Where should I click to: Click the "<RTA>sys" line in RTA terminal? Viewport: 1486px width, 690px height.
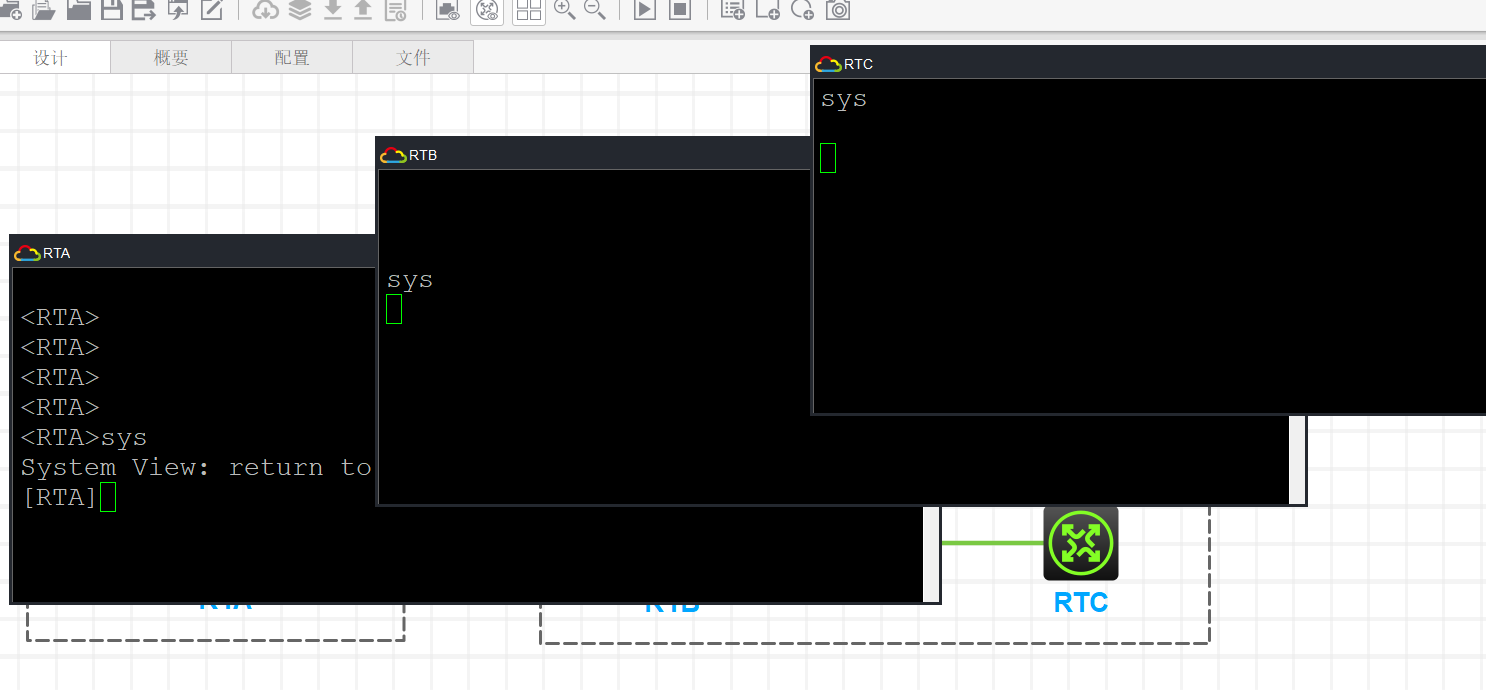[84, 437]
